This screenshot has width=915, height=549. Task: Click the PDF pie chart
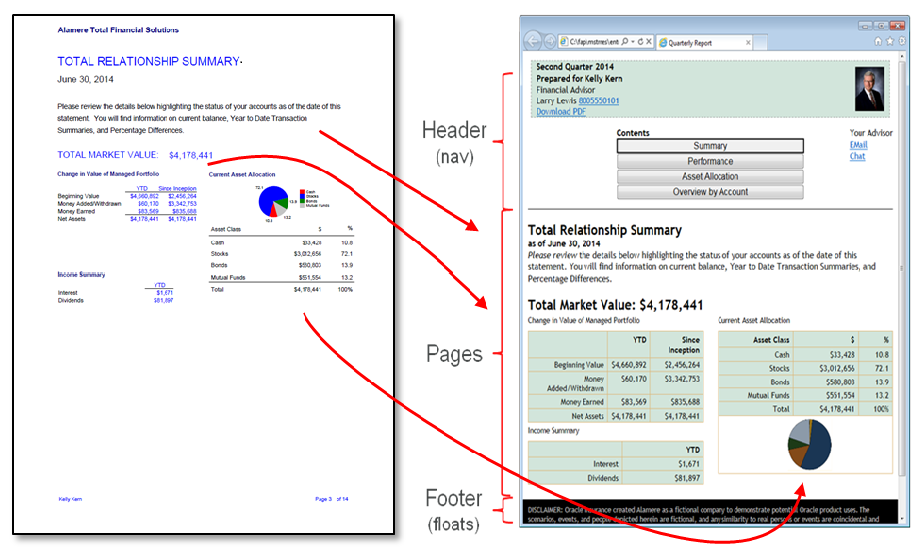click(273, 202)
